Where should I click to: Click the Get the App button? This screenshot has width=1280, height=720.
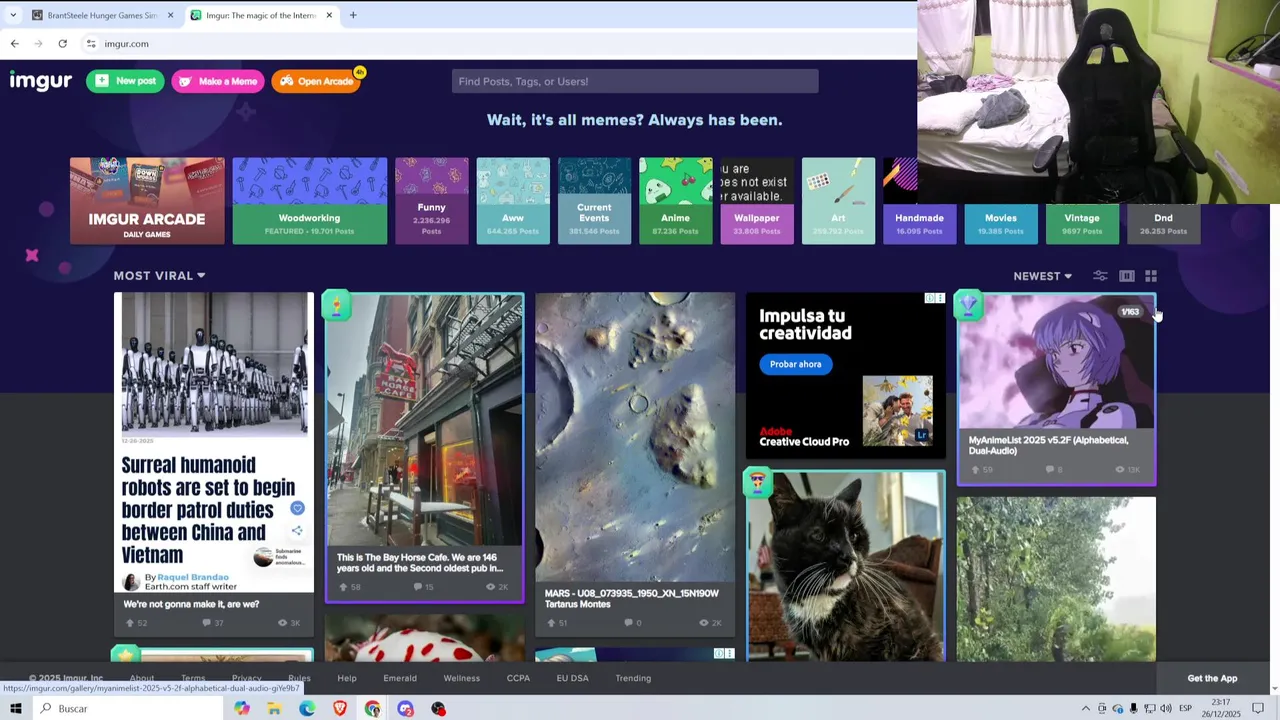1212,678
